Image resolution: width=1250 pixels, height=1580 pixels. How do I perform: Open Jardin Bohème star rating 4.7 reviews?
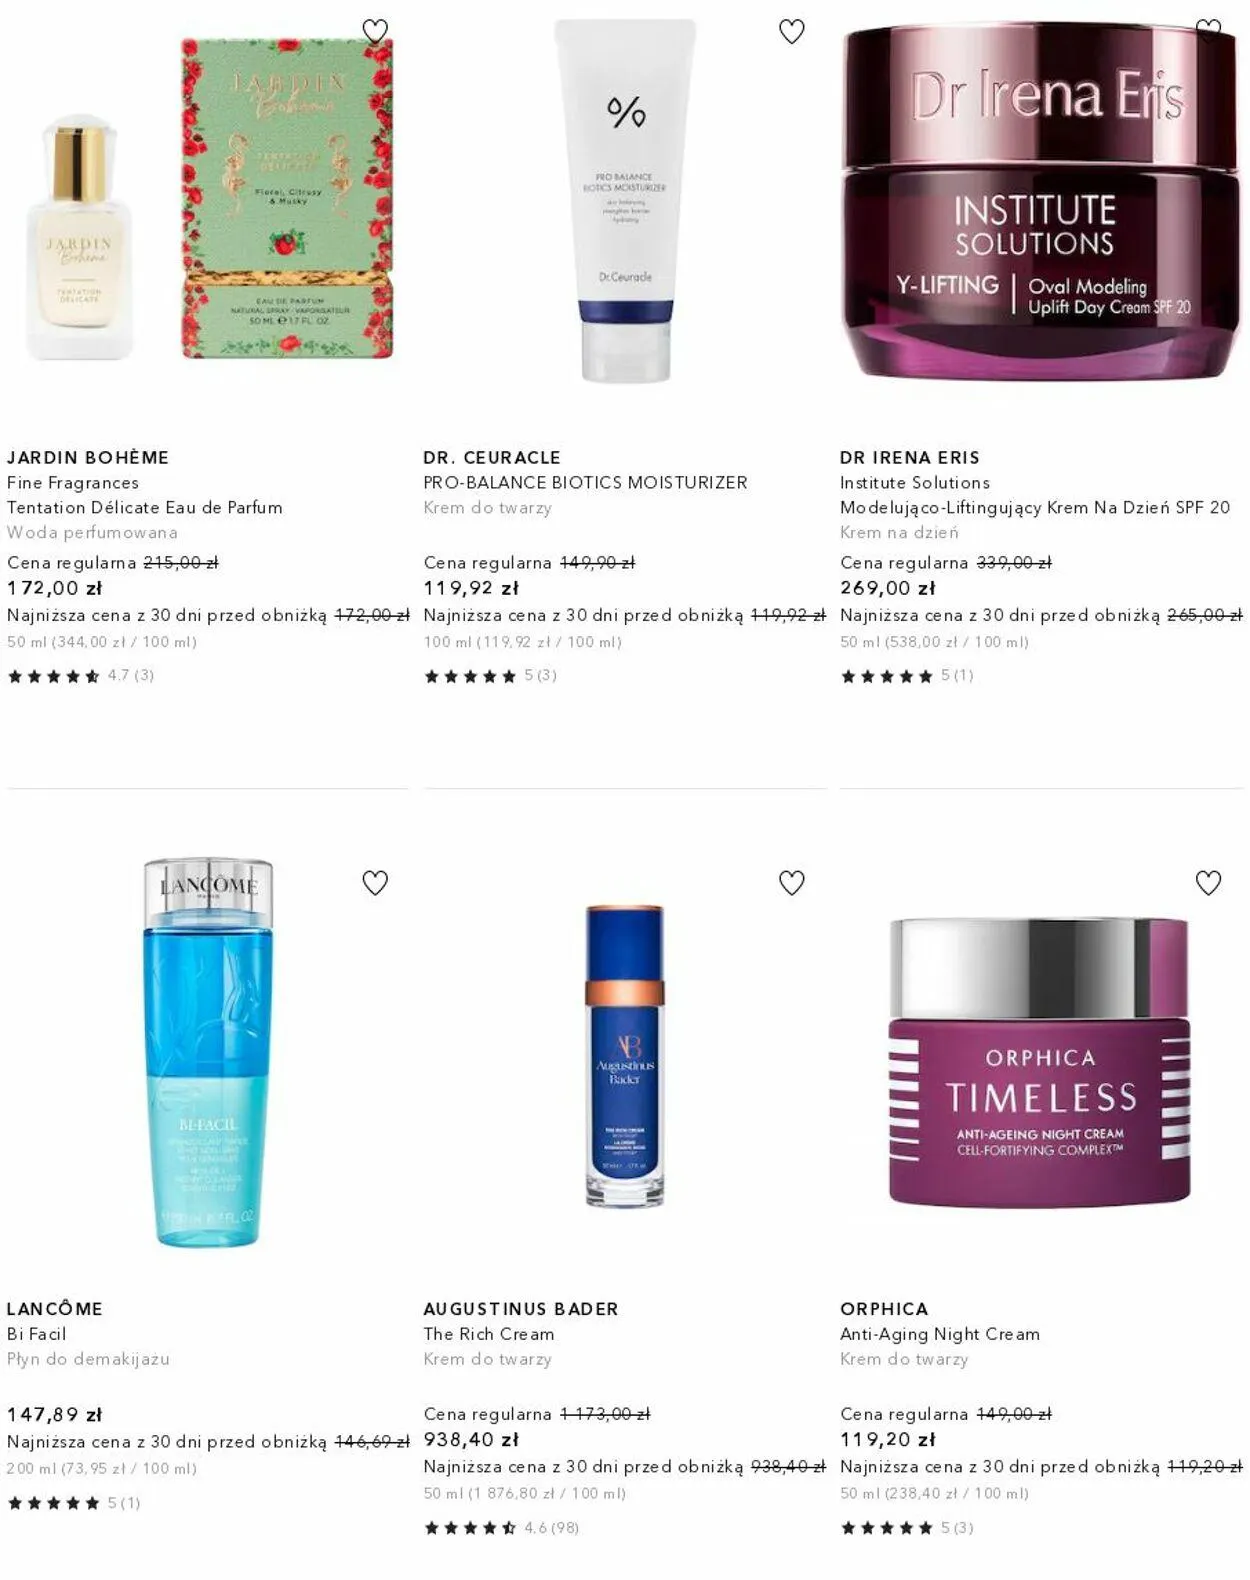click(81, 676)
